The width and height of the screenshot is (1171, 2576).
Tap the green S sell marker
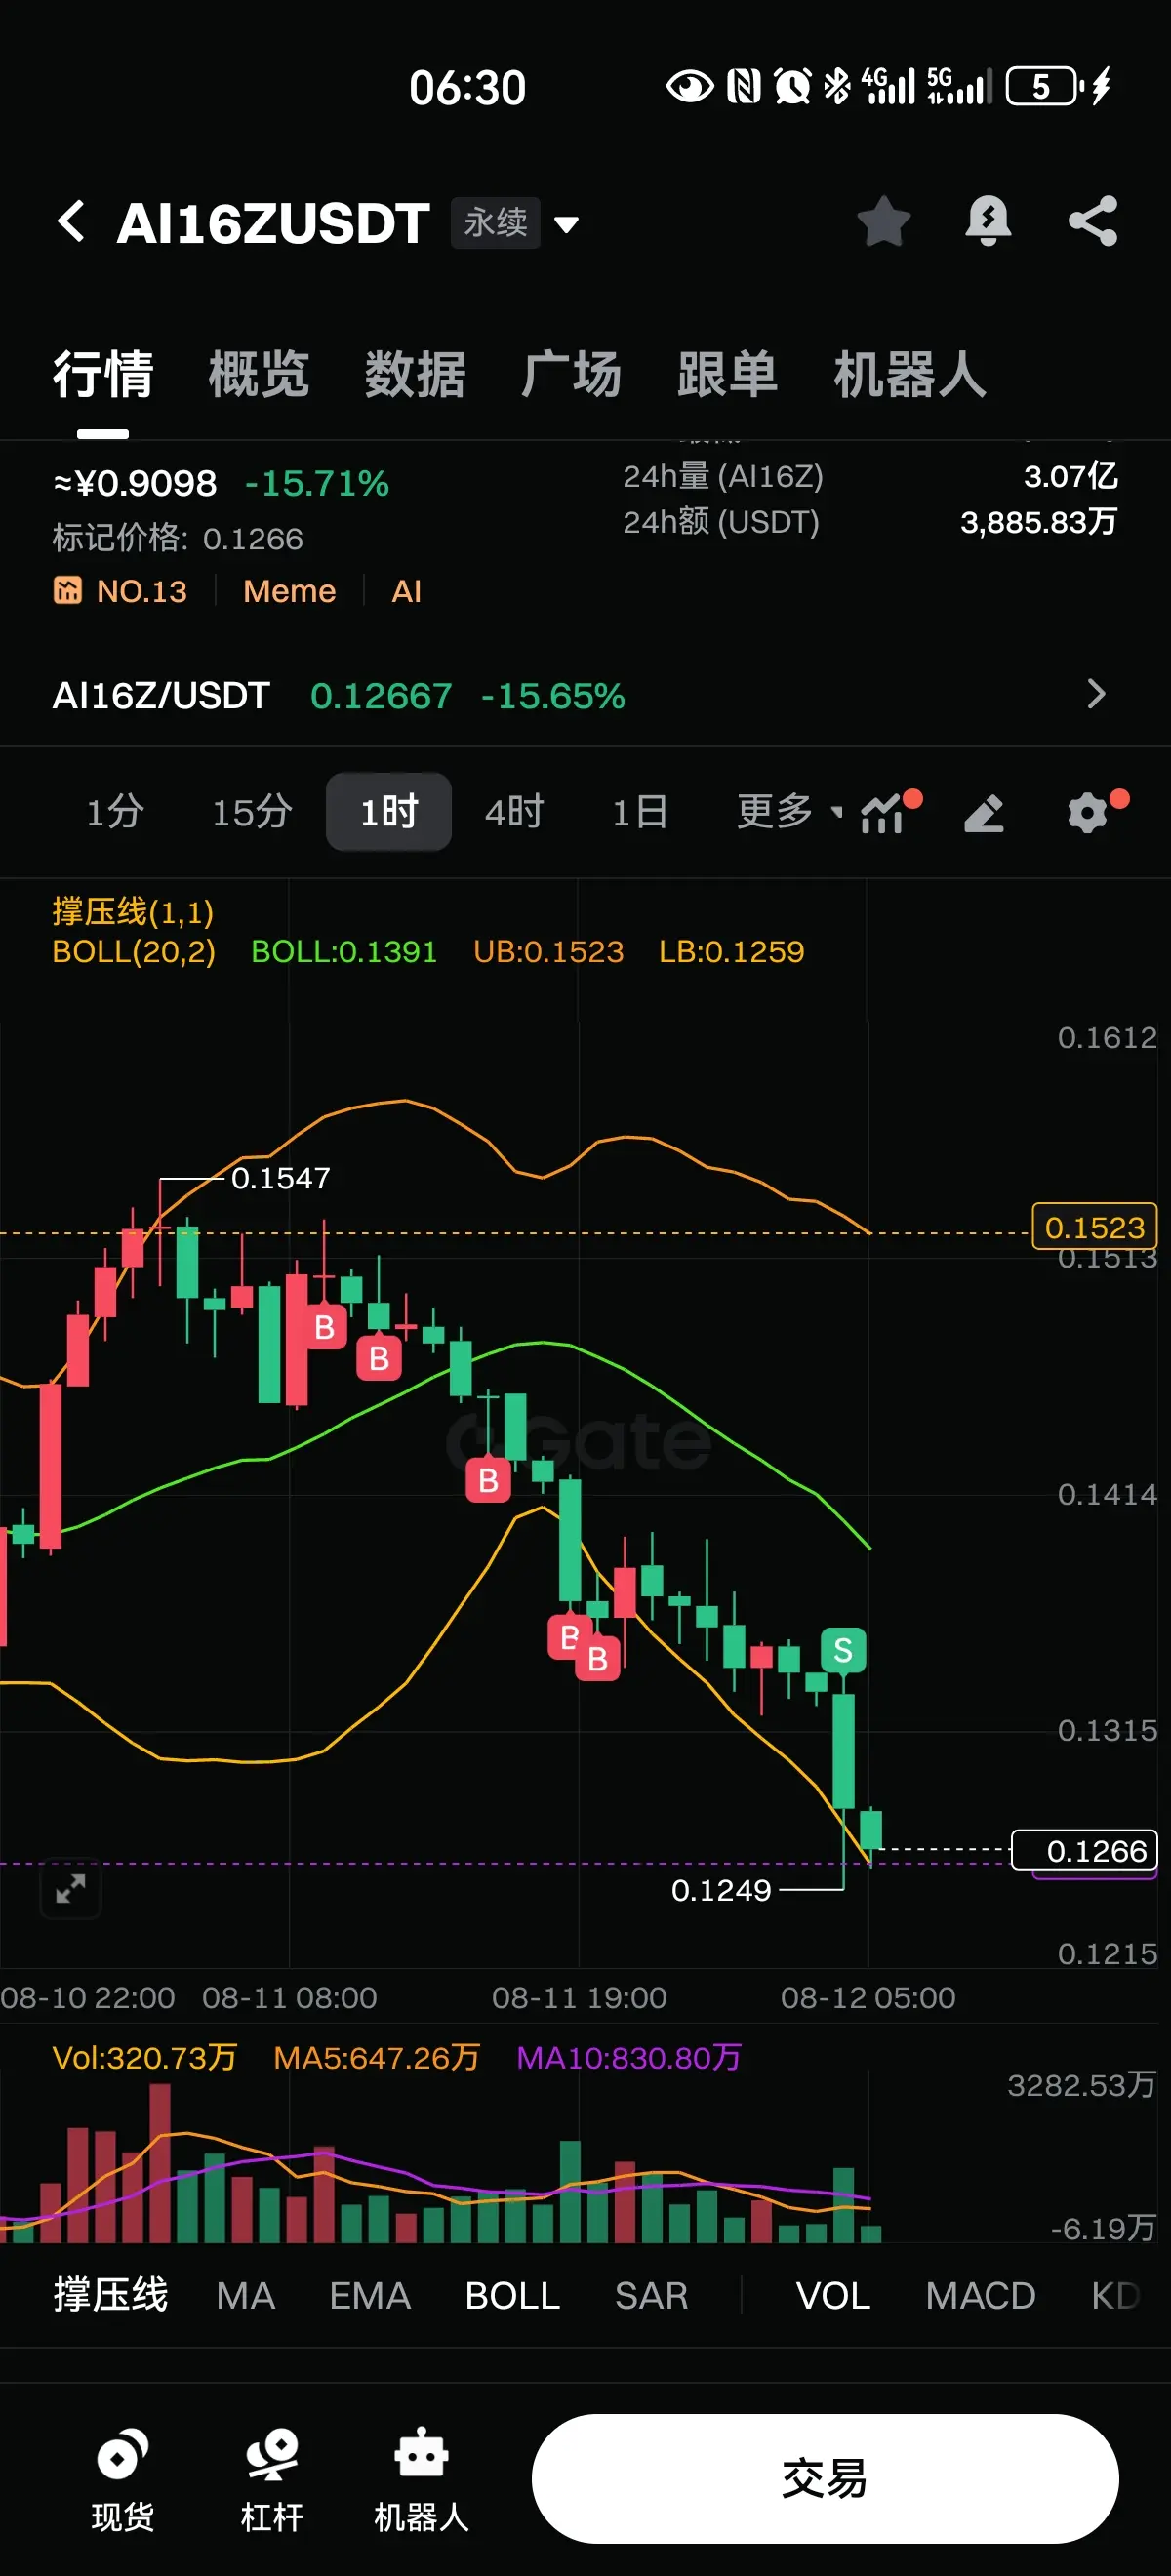843,1650
